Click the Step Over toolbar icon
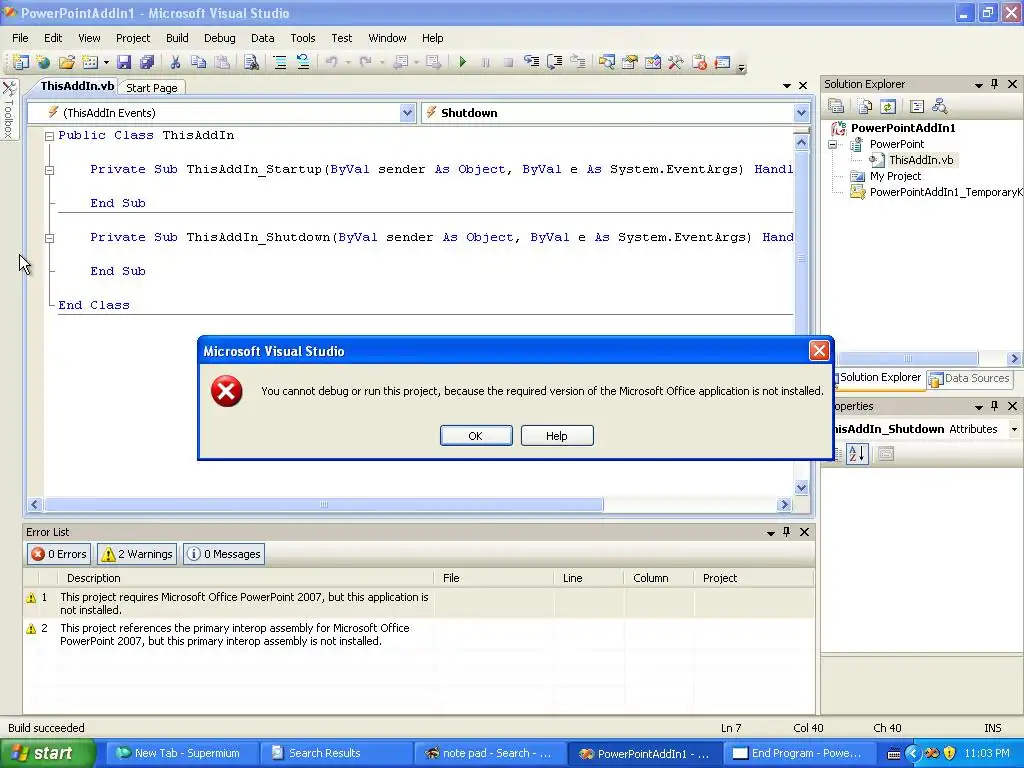This screenshot has height=768, width=1024. tap(554, 62)
